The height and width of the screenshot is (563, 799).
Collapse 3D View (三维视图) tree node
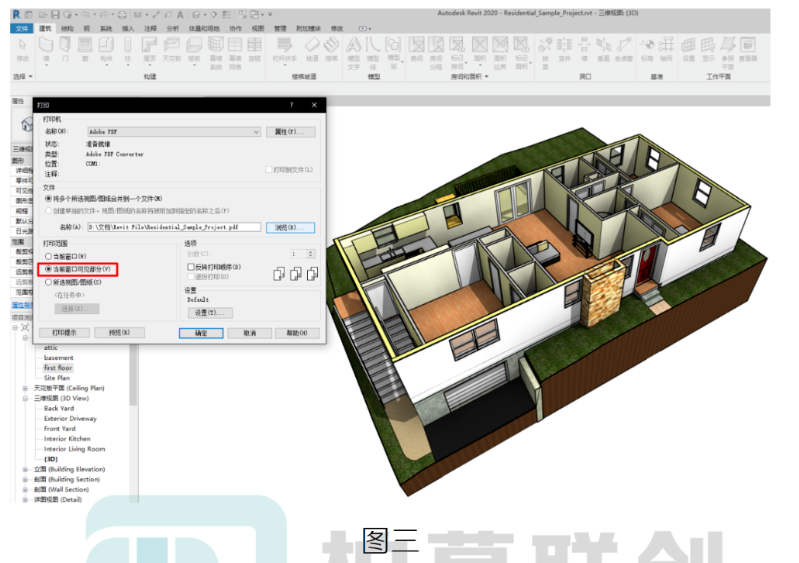25,398
